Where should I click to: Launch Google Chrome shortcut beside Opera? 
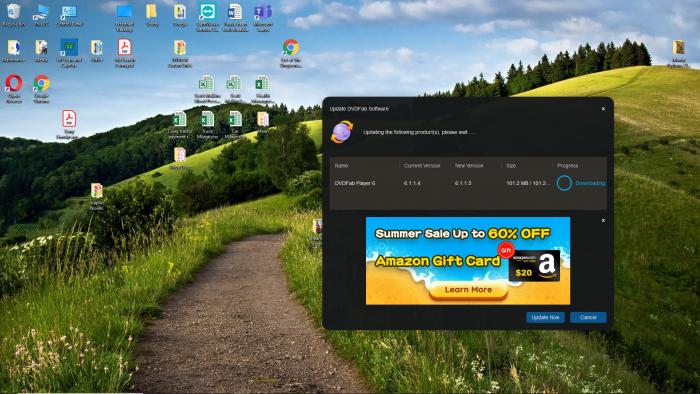[41, 88]
